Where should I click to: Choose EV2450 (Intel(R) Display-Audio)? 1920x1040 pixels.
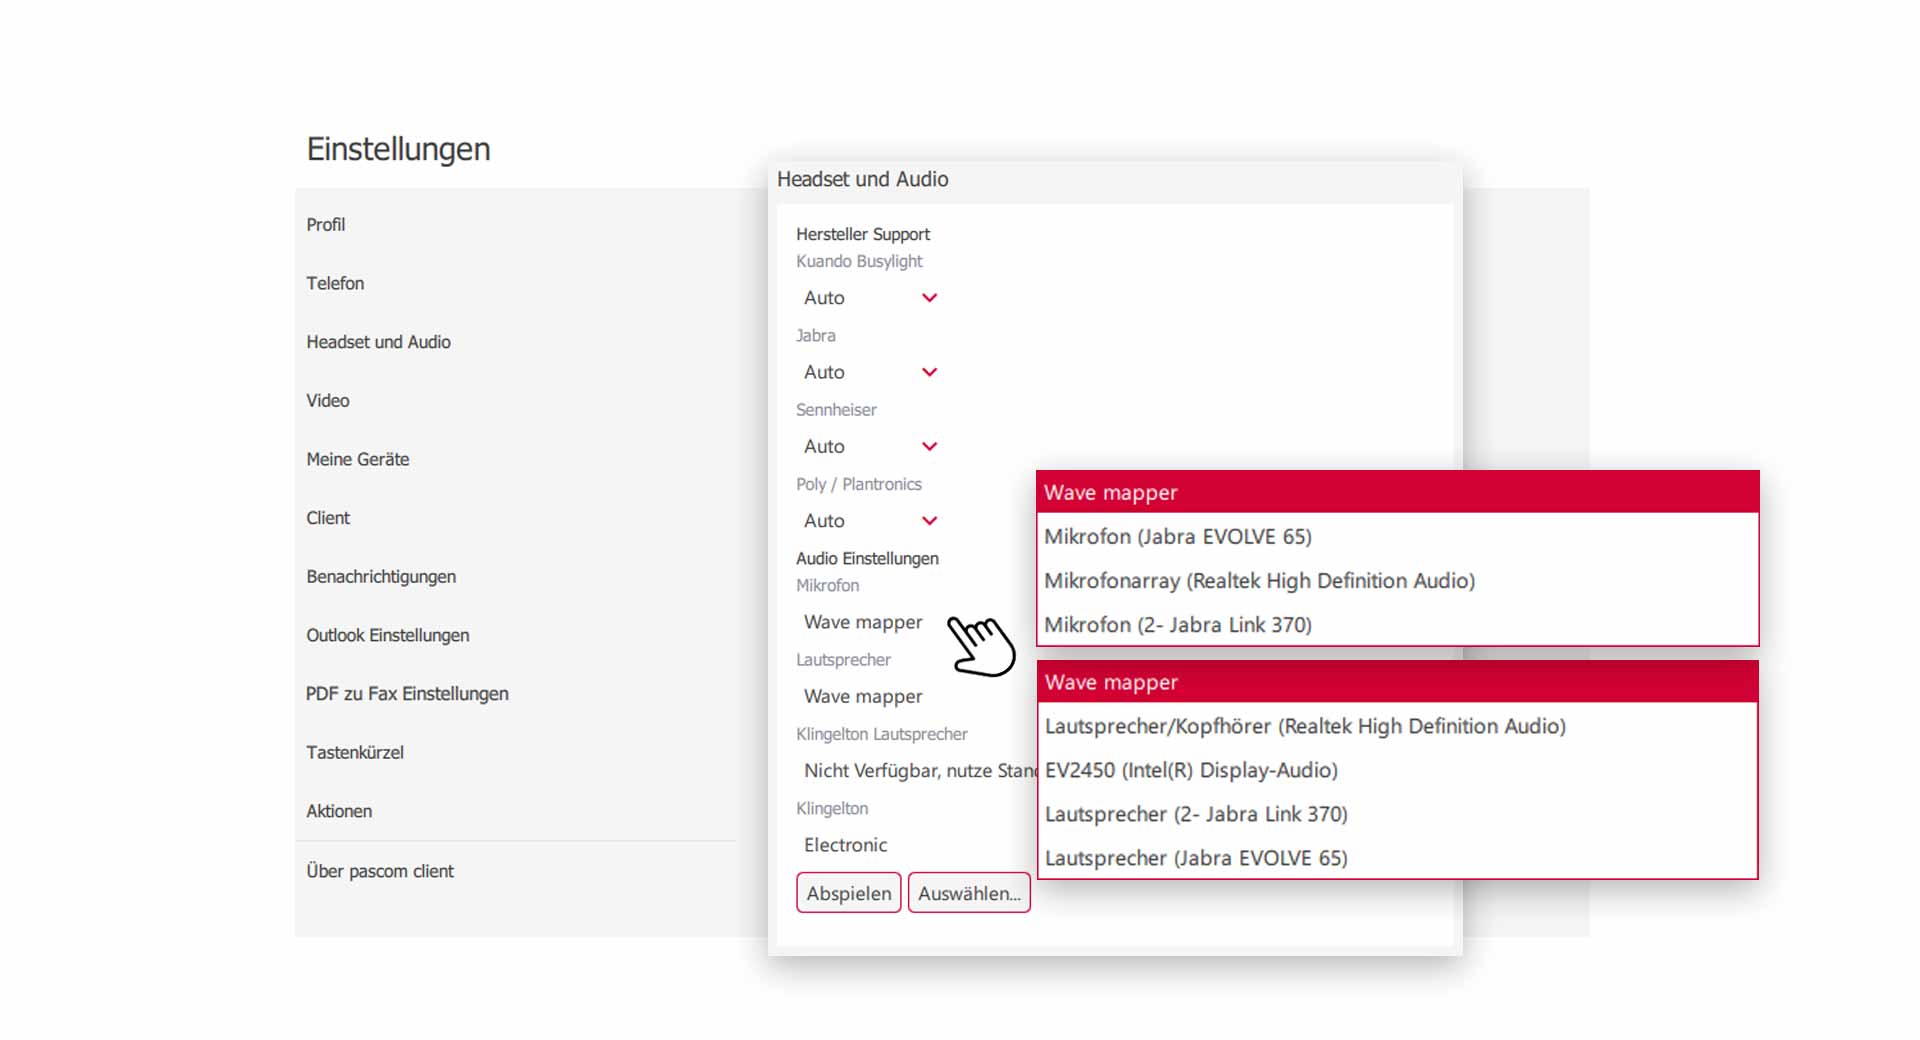click(1398, 770)
